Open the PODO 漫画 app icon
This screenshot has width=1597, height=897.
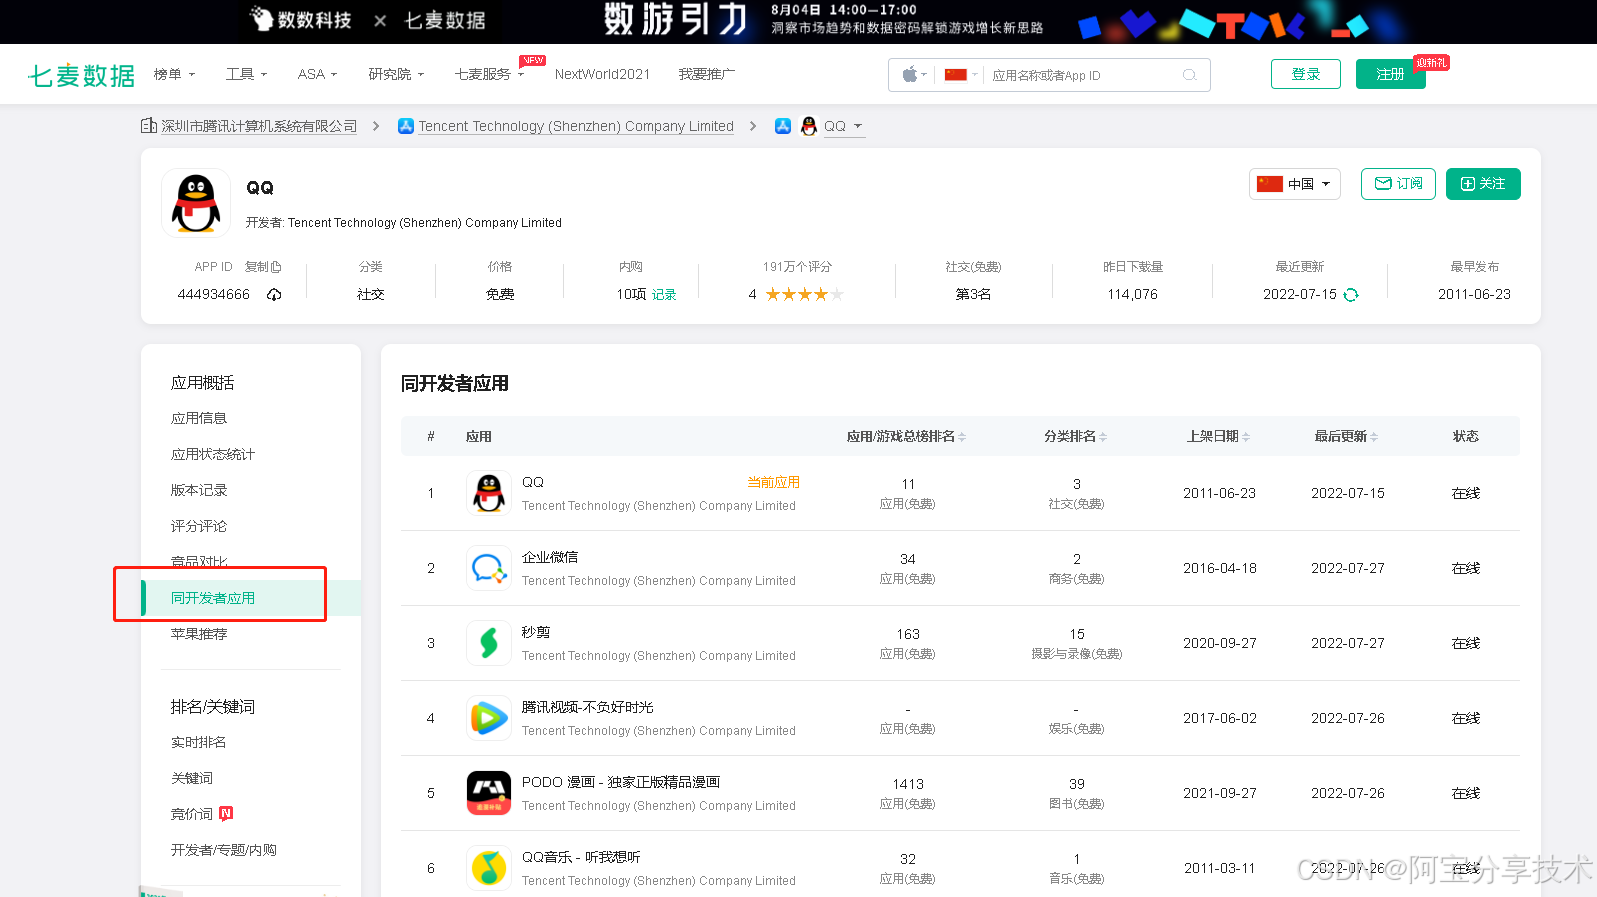click(489, 793)
